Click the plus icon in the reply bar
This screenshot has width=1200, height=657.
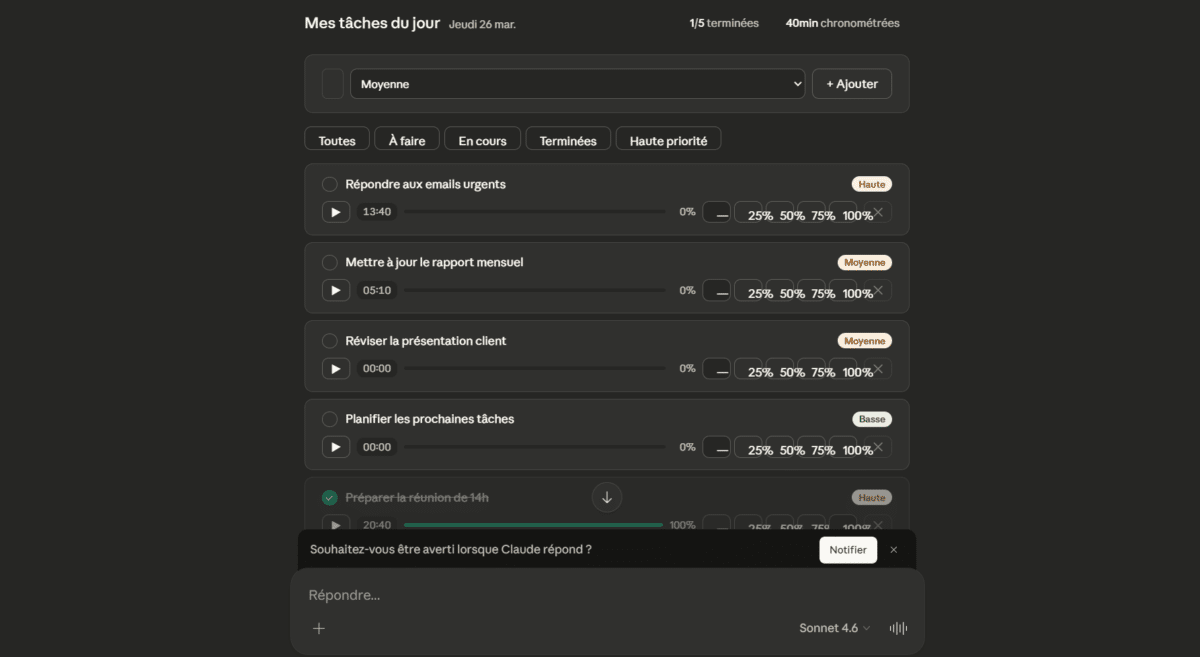pos(318,628)
